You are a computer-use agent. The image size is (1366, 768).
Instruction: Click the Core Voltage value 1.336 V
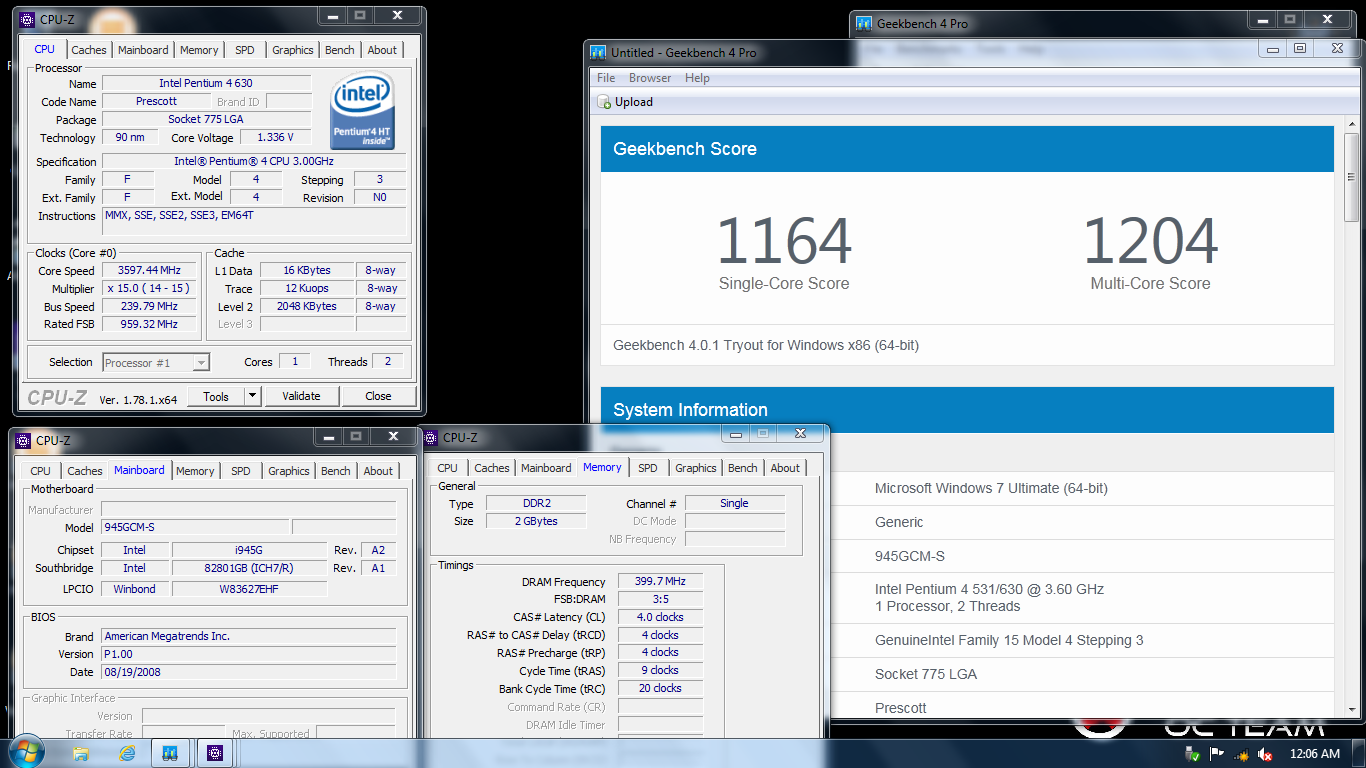pos(275,138)
